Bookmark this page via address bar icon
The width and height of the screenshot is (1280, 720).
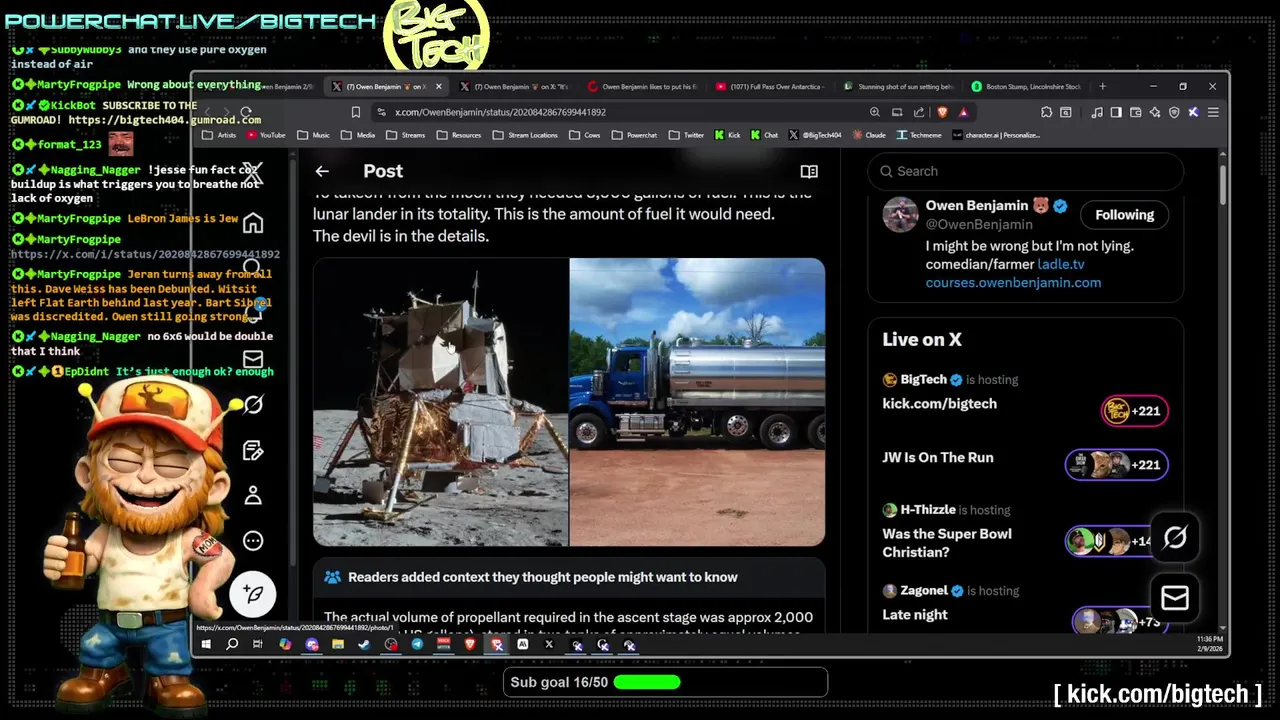355,112
